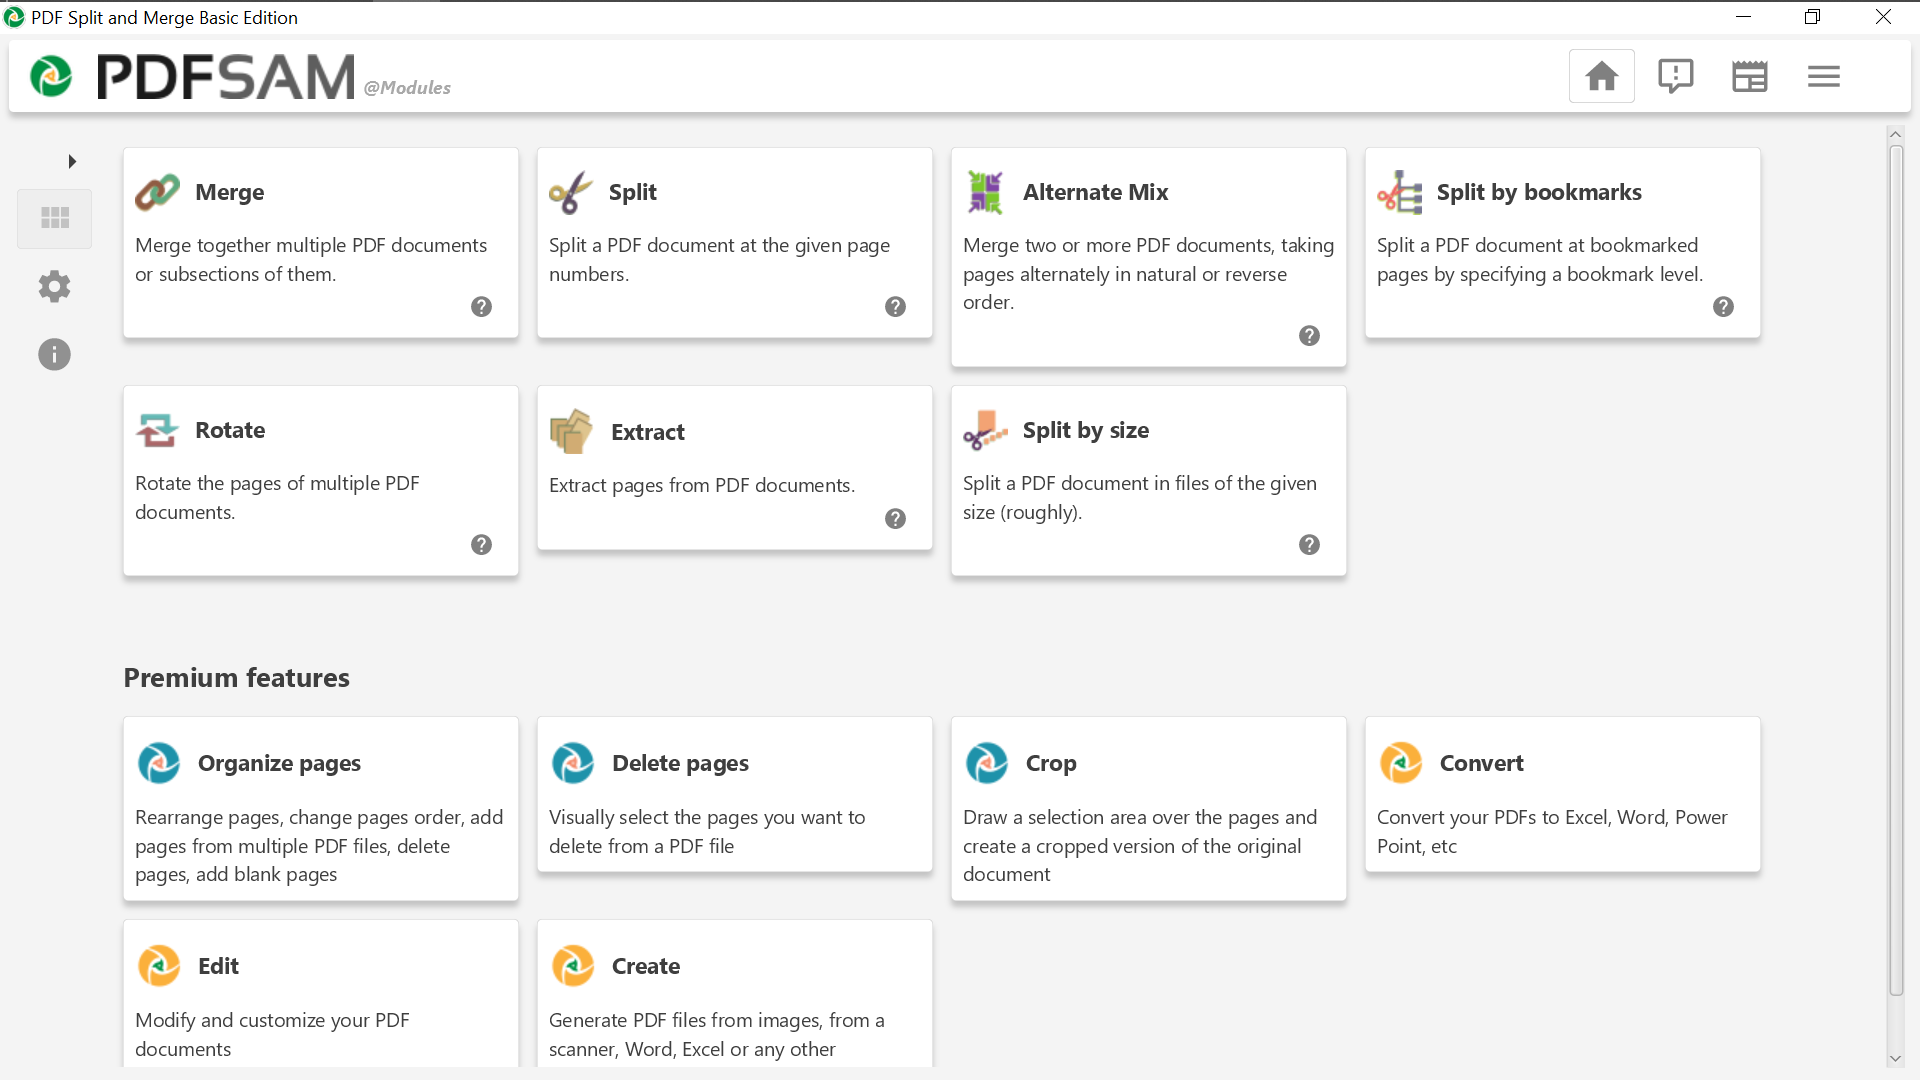Screen dimensions: 1920x1080
Task: Open the Settings panel
Action: [55, 286]
